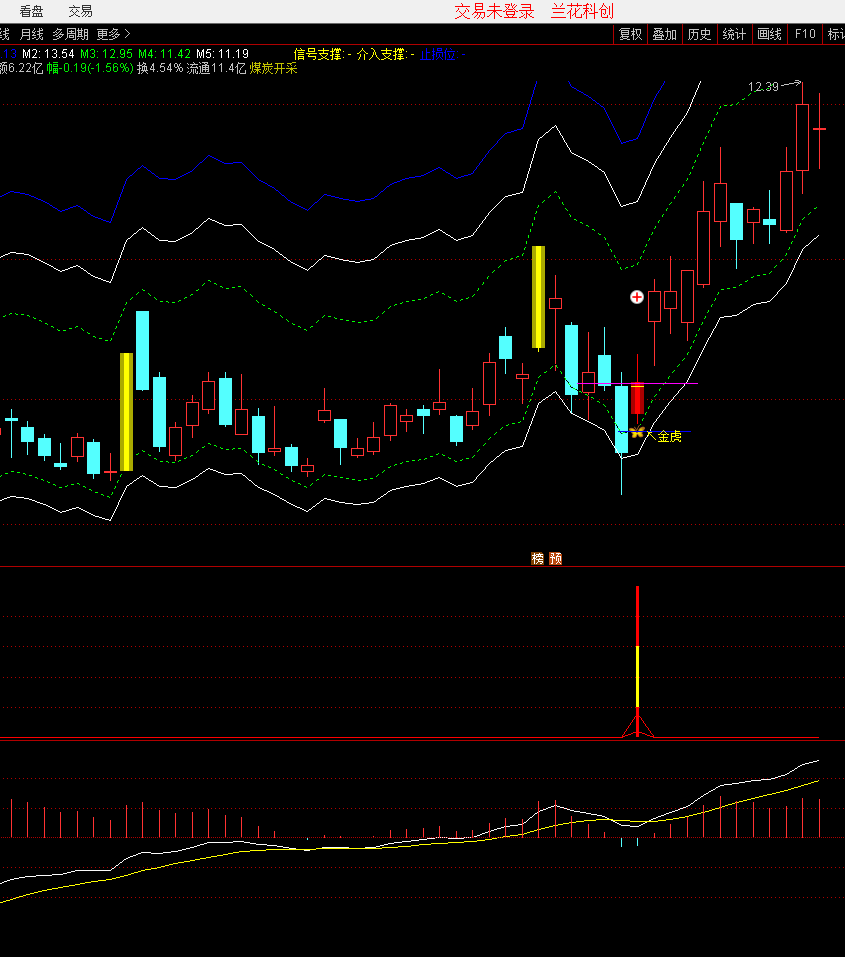Toggle 复权 price adjustment
Screen dimensions: 845x957
(630, 34)
